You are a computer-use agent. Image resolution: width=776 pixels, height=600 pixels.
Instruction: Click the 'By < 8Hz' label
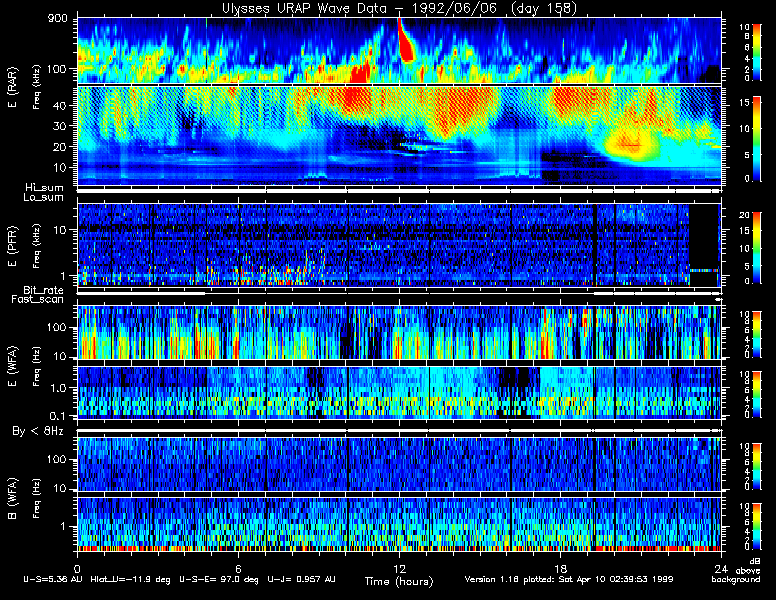(x=38, y=431)
